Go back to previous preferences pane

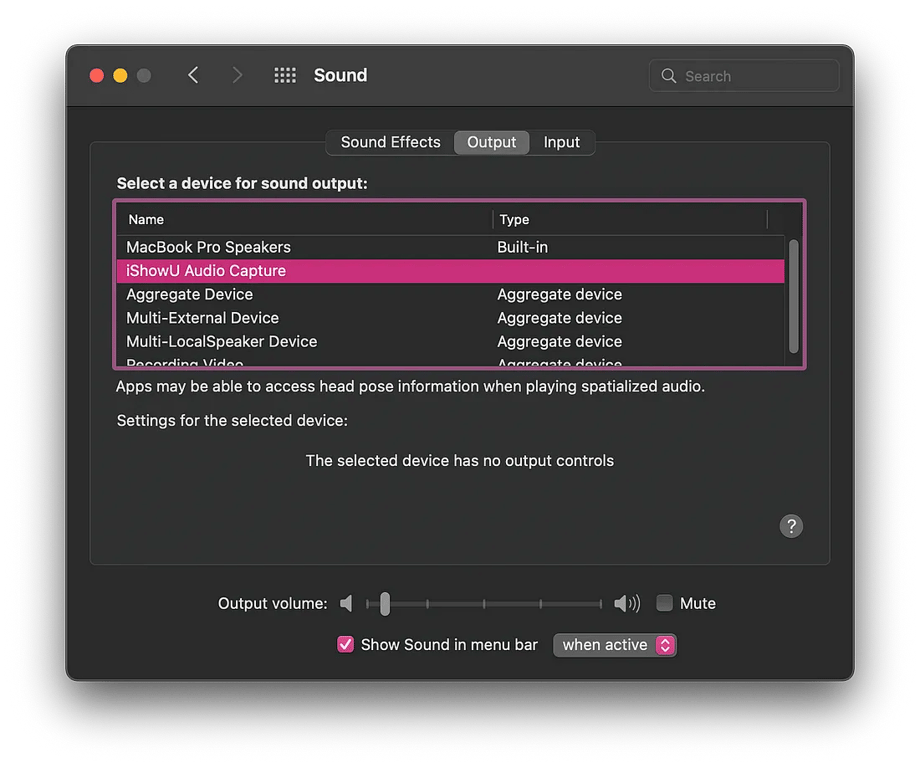coord(193,75)
